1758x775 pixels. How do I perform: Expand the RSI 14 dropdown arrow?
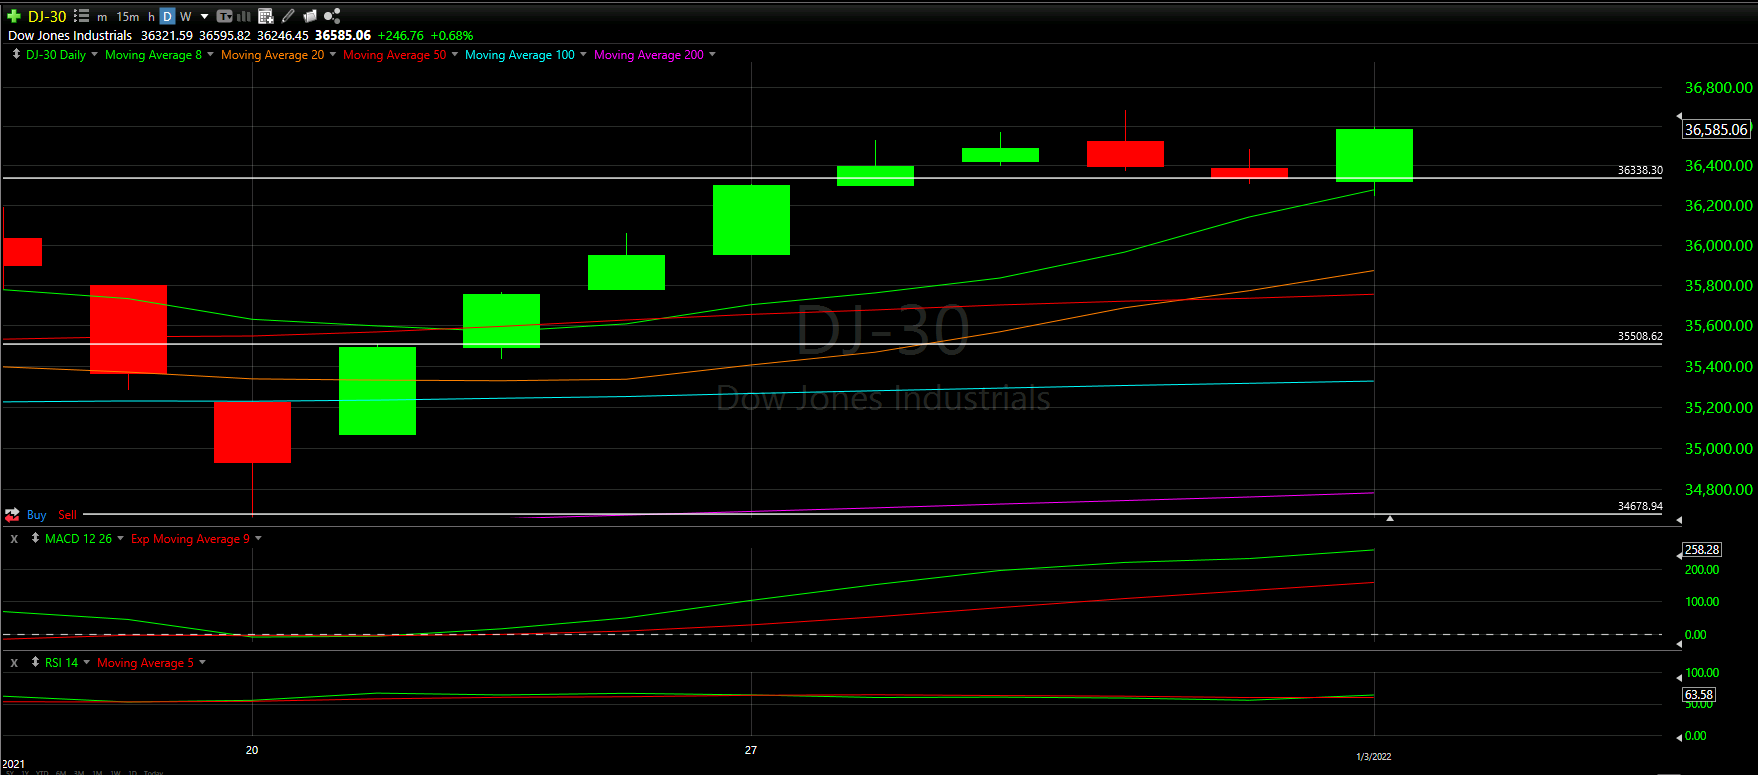[x=87, y=662]
